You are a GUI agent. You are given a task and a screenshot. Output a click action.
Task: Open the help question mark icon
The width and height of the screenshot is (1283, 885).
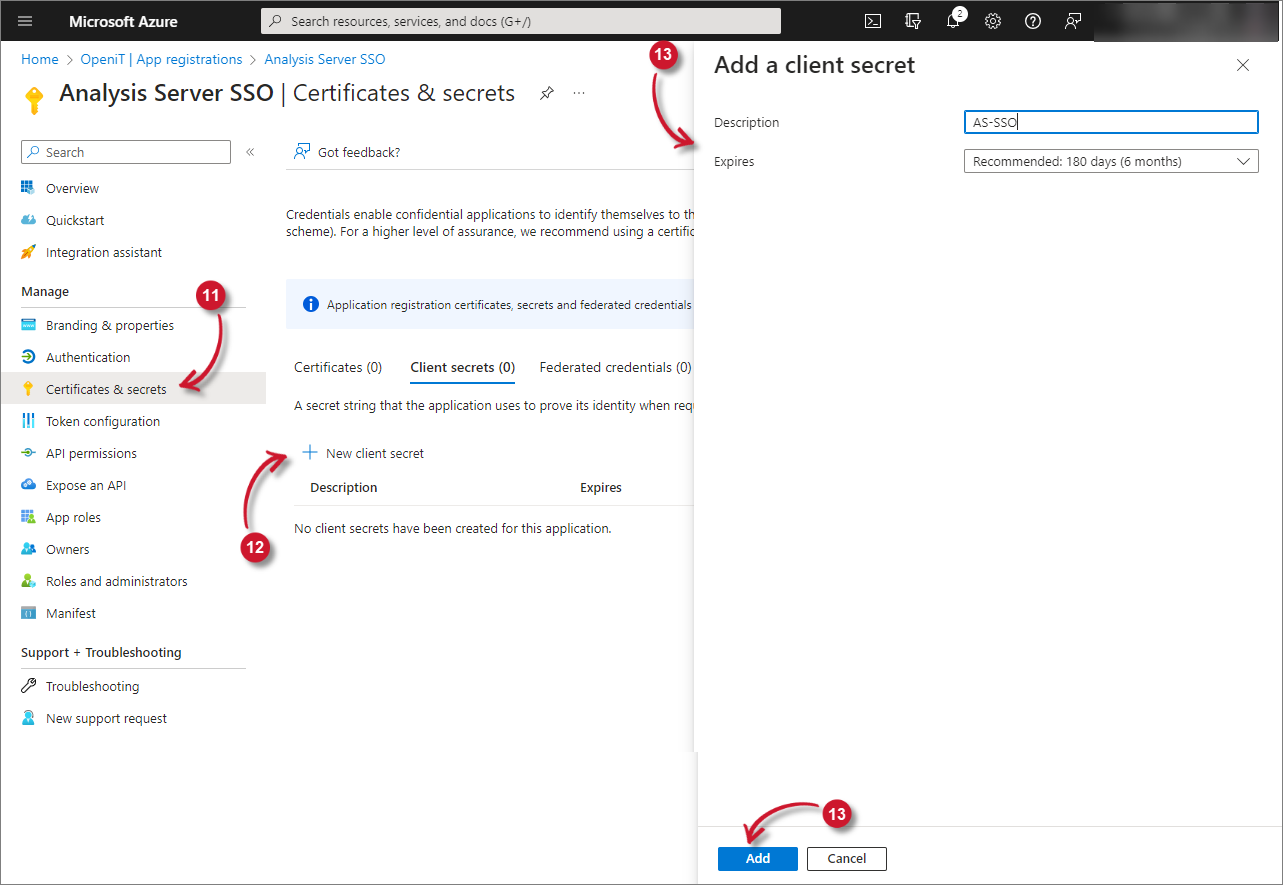point(1033,21)
